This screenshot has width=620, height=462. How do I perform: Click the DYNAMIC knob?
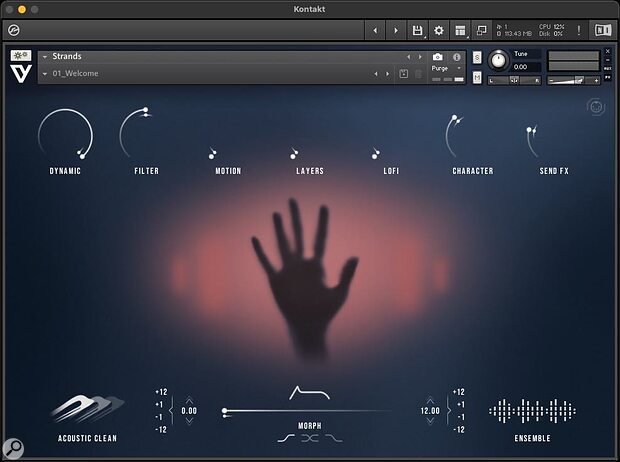[65, 134]
